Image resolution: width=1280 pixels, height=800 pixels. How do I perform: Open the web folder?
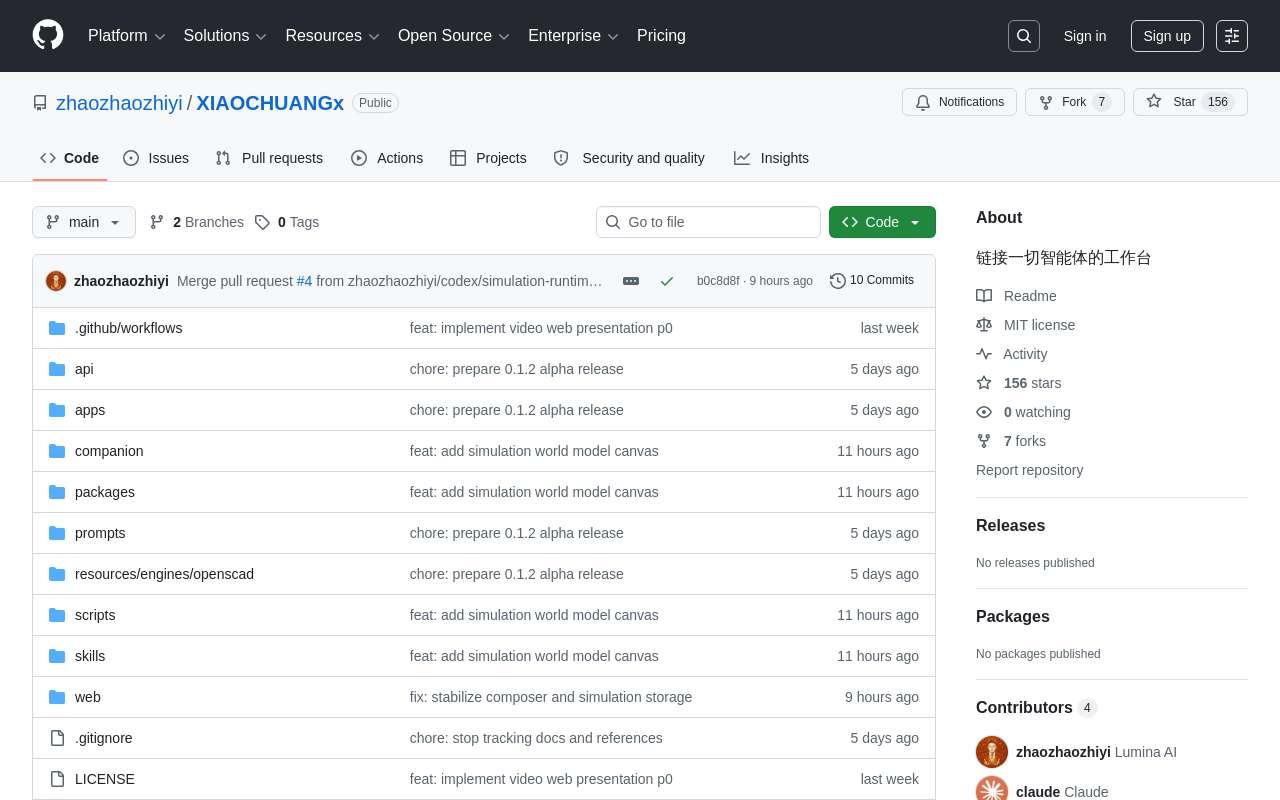[x=88, y=697]
